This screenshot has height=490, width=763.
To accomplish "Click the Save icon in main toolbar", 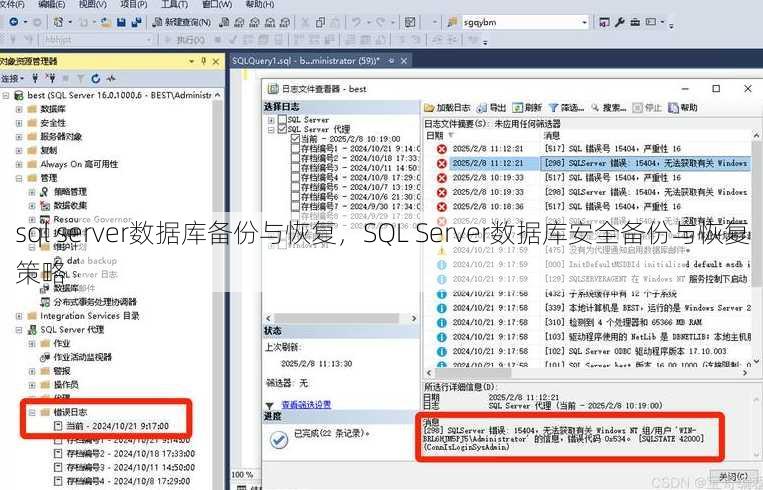I will coord(122,22).
